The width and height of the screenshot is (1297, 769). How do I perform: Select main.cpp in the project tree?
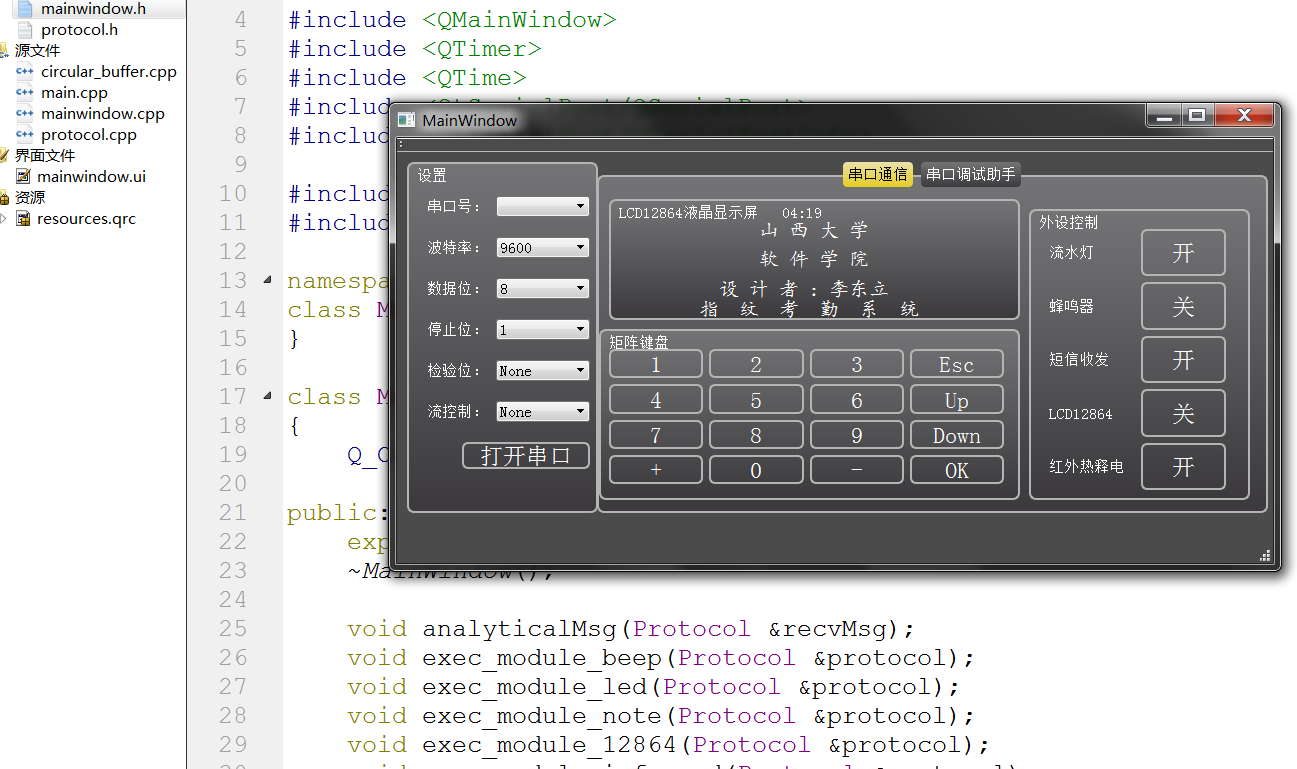coord(74,93)
